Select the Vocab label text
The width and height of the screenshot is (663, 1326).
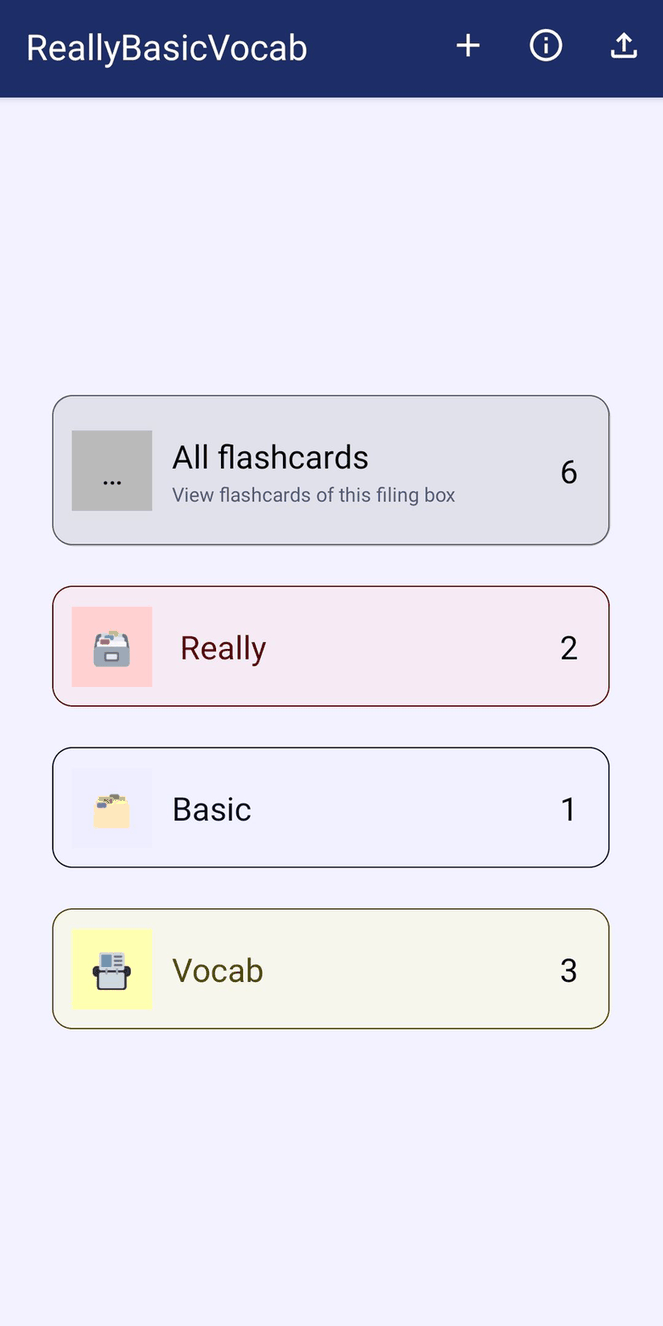pos(217,969)
